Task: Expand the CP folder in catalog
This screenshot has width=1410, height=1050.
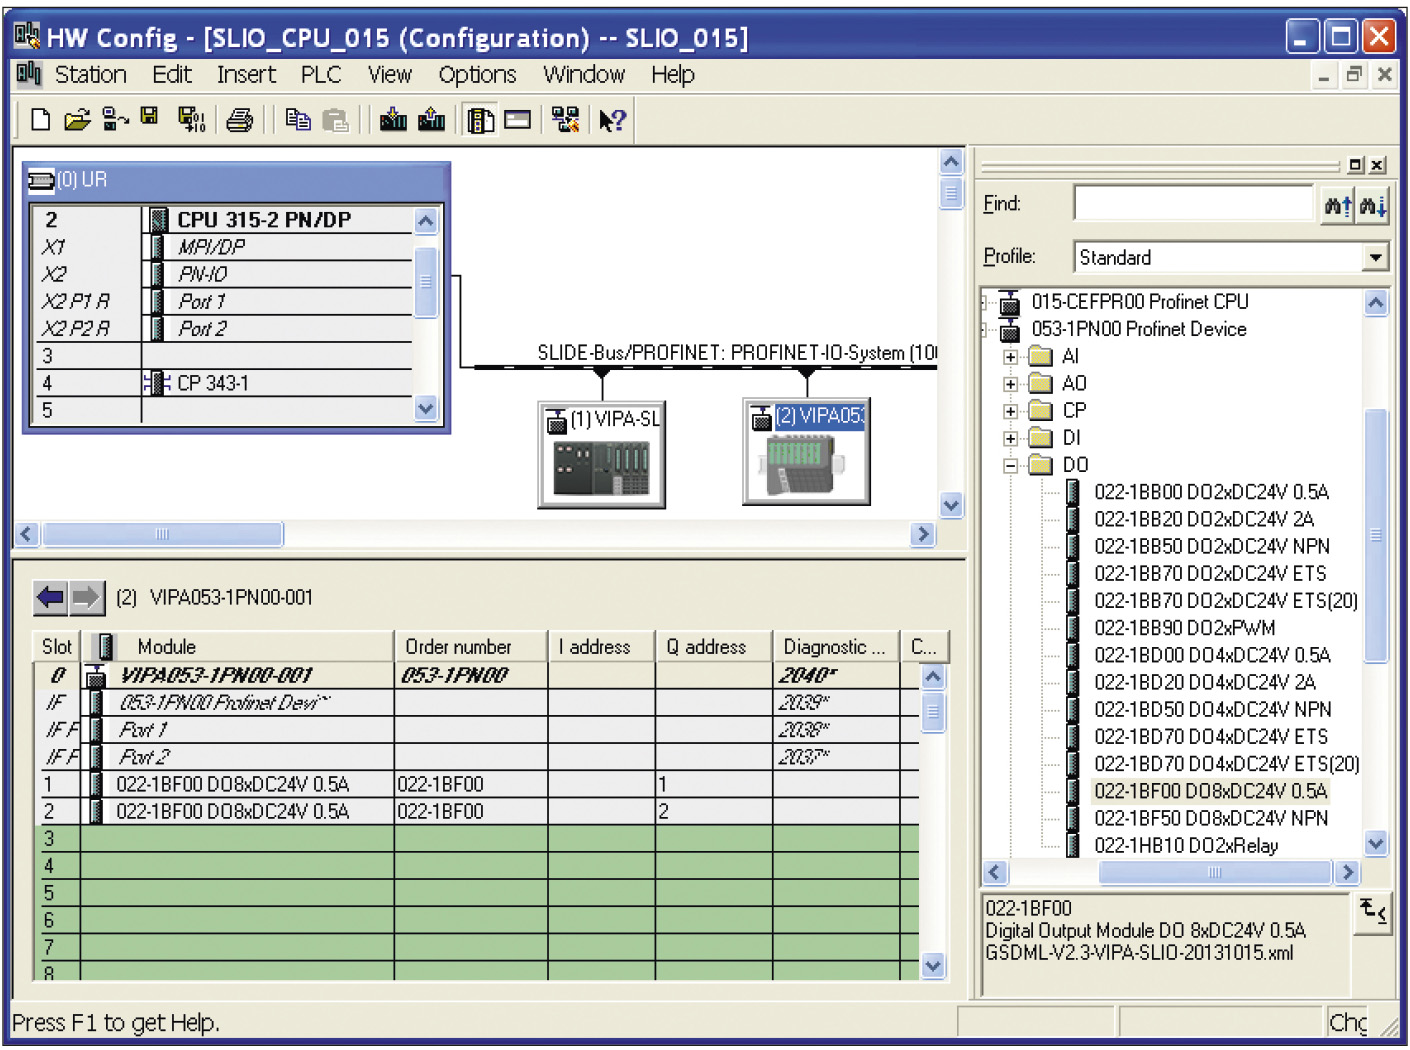Action: point(1011,411)
